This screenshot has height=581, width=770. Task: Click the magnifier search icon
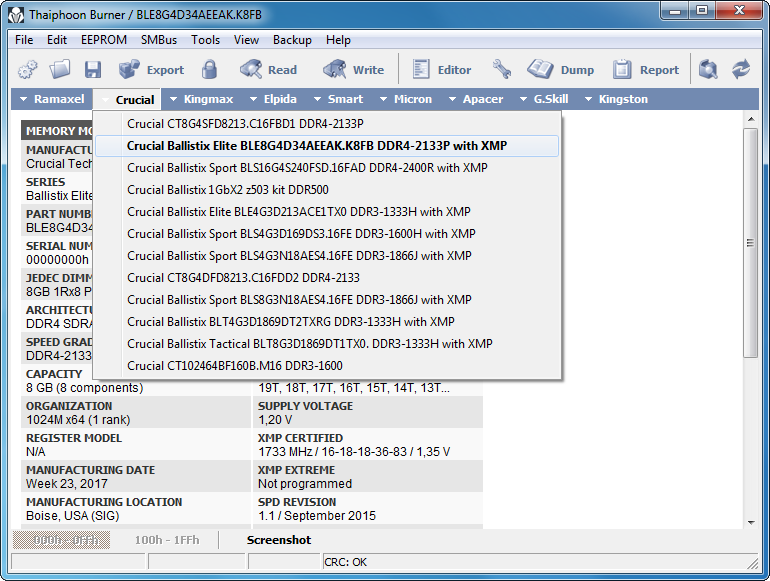coord(708,69)
